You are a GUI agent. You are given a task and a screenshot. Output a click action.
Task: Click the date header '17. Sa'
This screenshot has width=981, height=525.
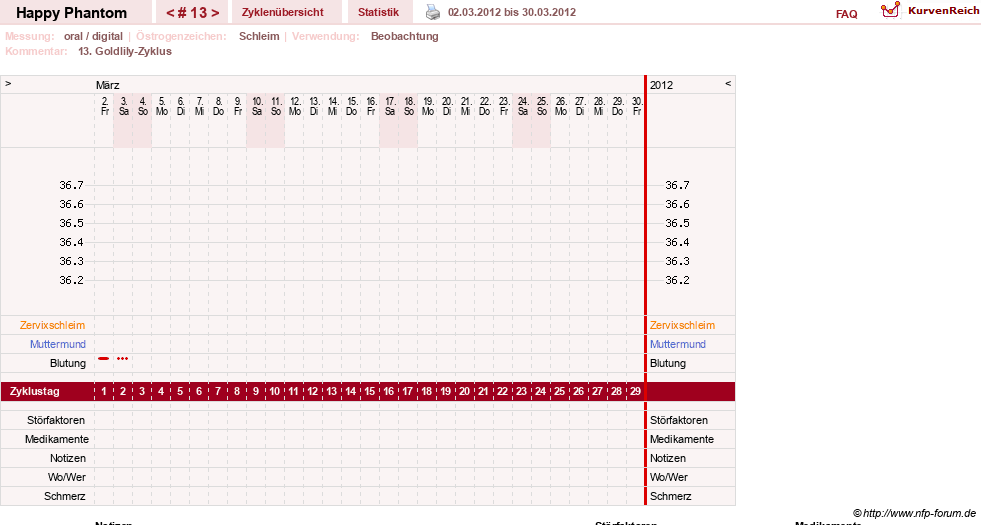click(390, 106)
